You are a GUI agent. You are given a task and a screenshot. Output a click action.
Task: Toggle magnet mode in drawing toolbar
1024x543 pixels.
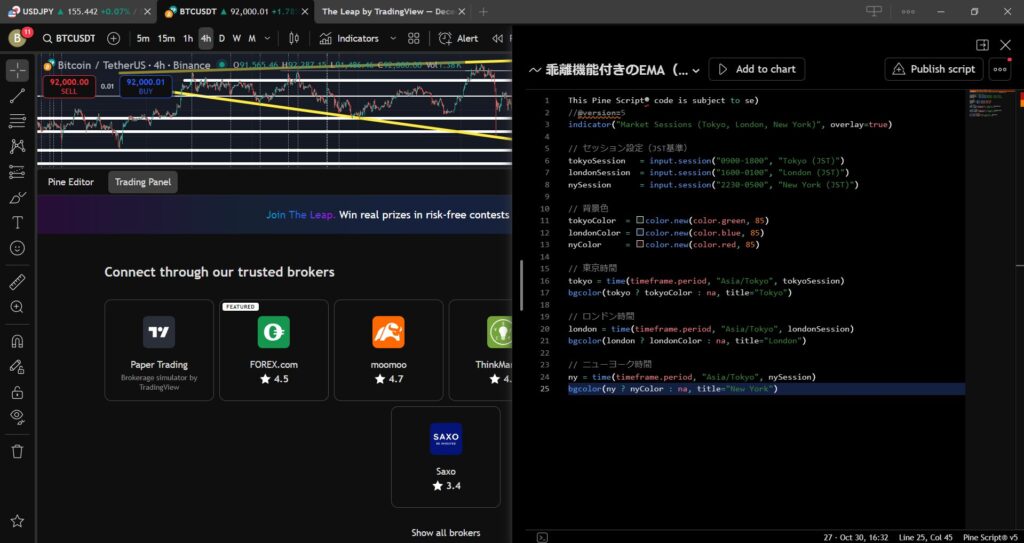[x=17, y=342]
